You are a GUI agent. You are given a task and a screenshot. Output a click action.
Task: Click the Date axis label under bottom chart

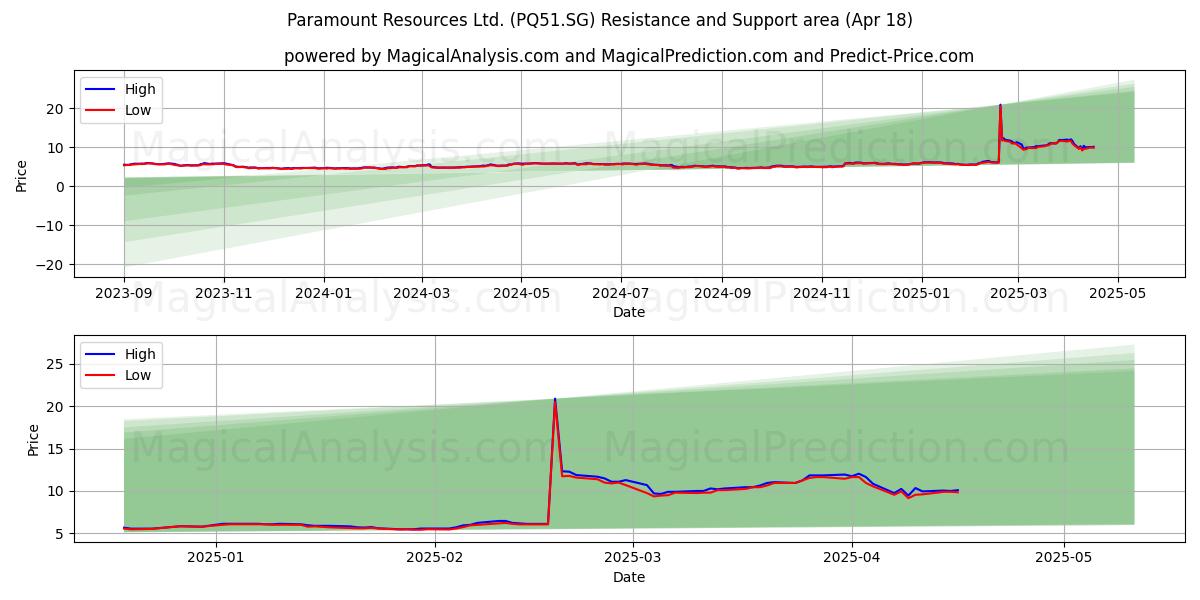(x=629, y=577)
